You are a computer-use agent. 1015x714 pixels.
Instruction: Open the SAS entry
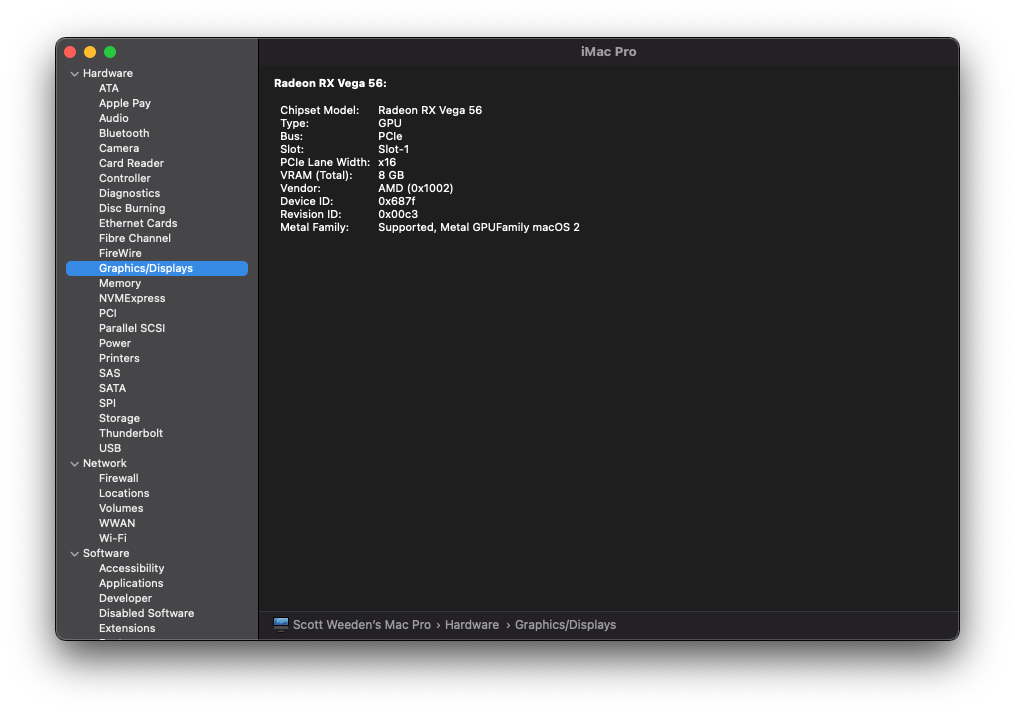(x=109, y=373)
